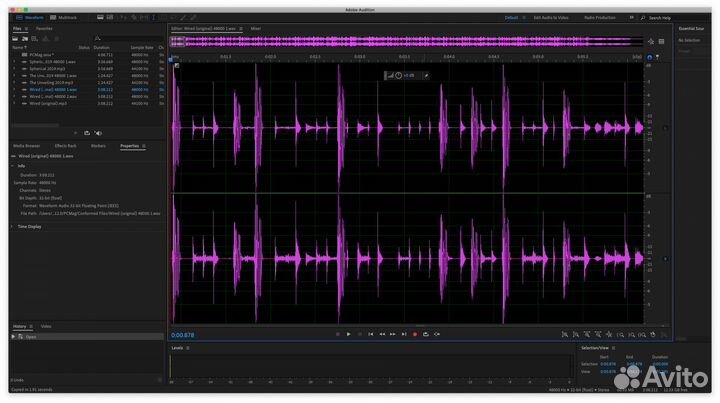Expand the highlighted Wired 48000 1.wav row
Screen dimensions: 720x403
click(x=14, y=90)
